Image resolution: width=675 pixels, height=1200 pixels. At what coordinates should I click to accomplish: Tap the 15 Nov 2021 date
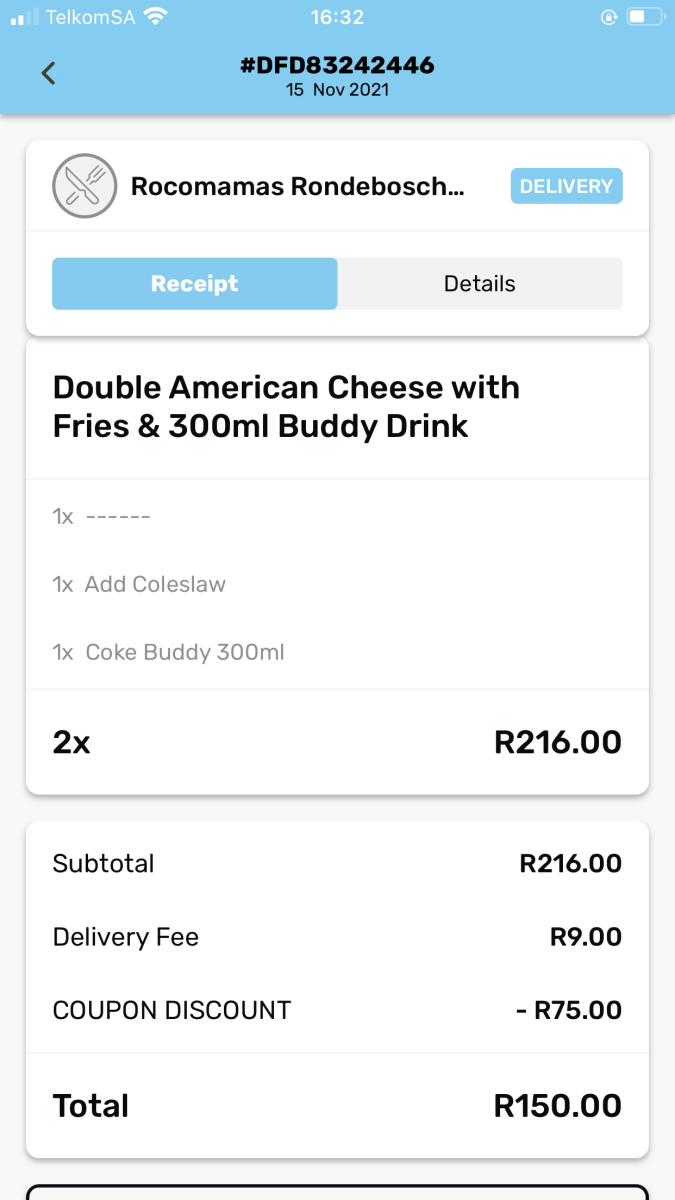click(337, 90)
